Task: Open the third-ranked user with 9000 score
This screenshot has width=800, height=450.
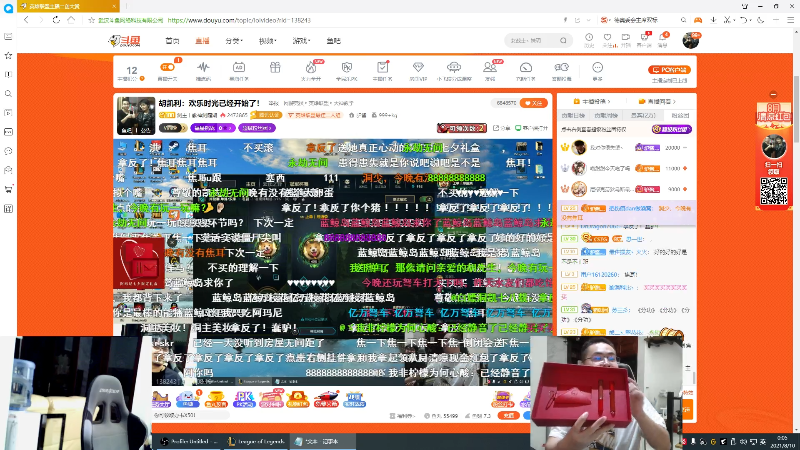Action: click(627, 189)
